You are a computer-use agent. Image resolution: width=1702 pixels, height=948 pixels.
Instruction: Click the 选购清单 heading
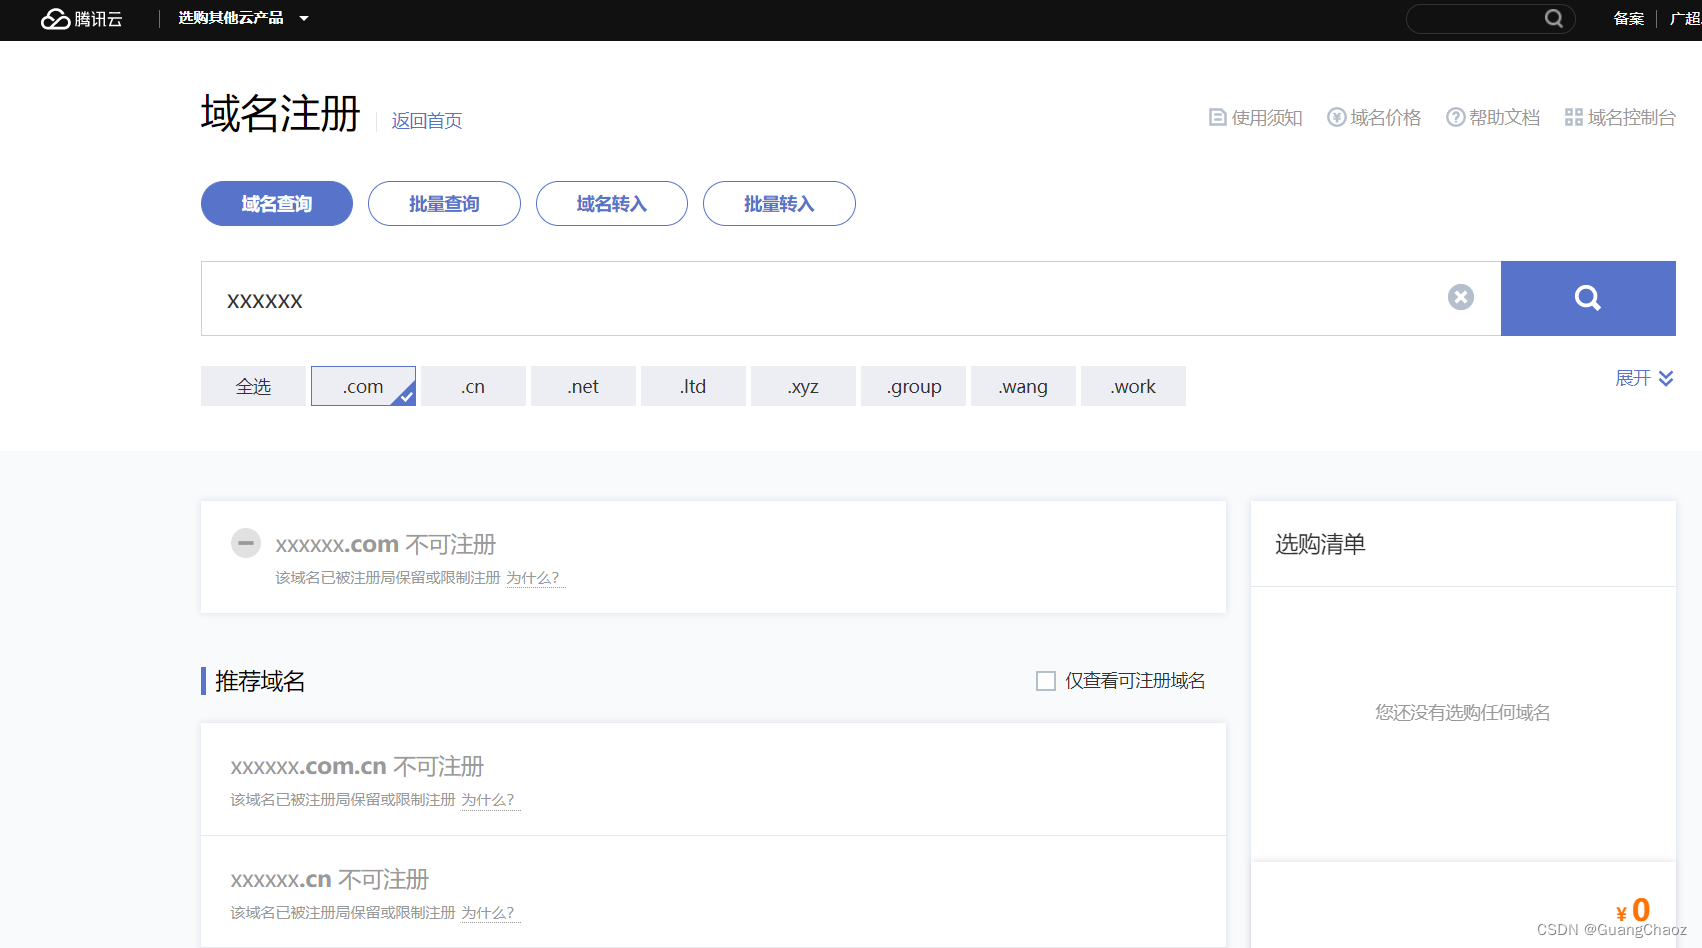click(1320, 544)
